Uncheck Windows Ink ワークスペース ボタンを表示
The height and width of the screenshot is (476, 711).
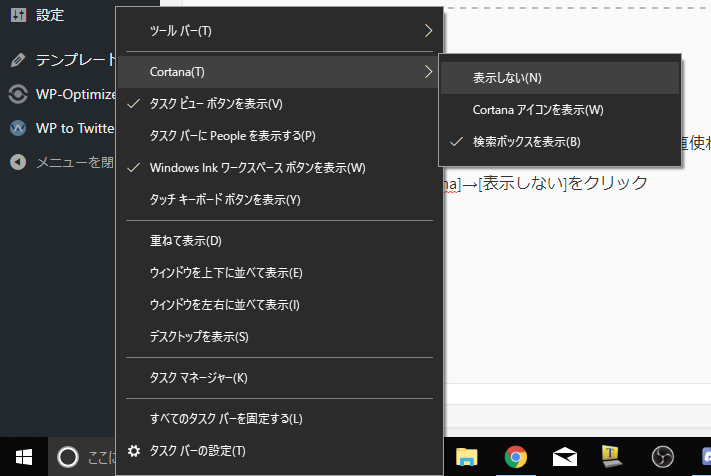pos(256,168)
